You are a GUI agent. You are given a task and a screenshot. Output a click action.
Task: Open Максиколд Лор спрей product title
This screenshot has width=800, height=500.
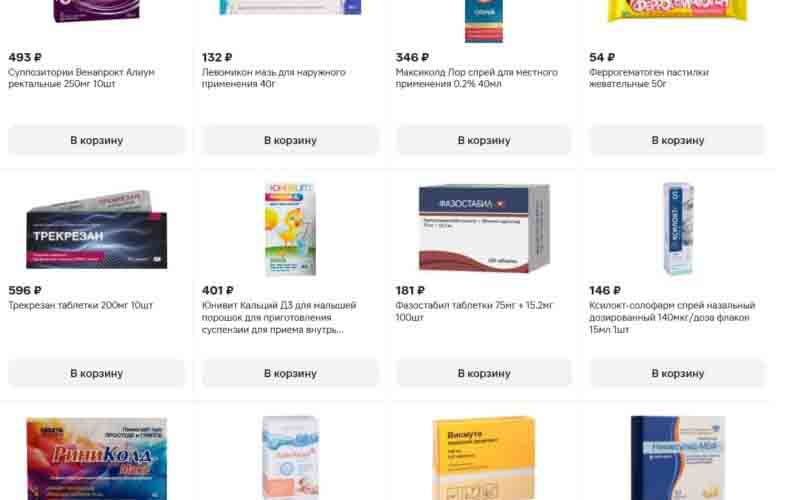(477, 78)
